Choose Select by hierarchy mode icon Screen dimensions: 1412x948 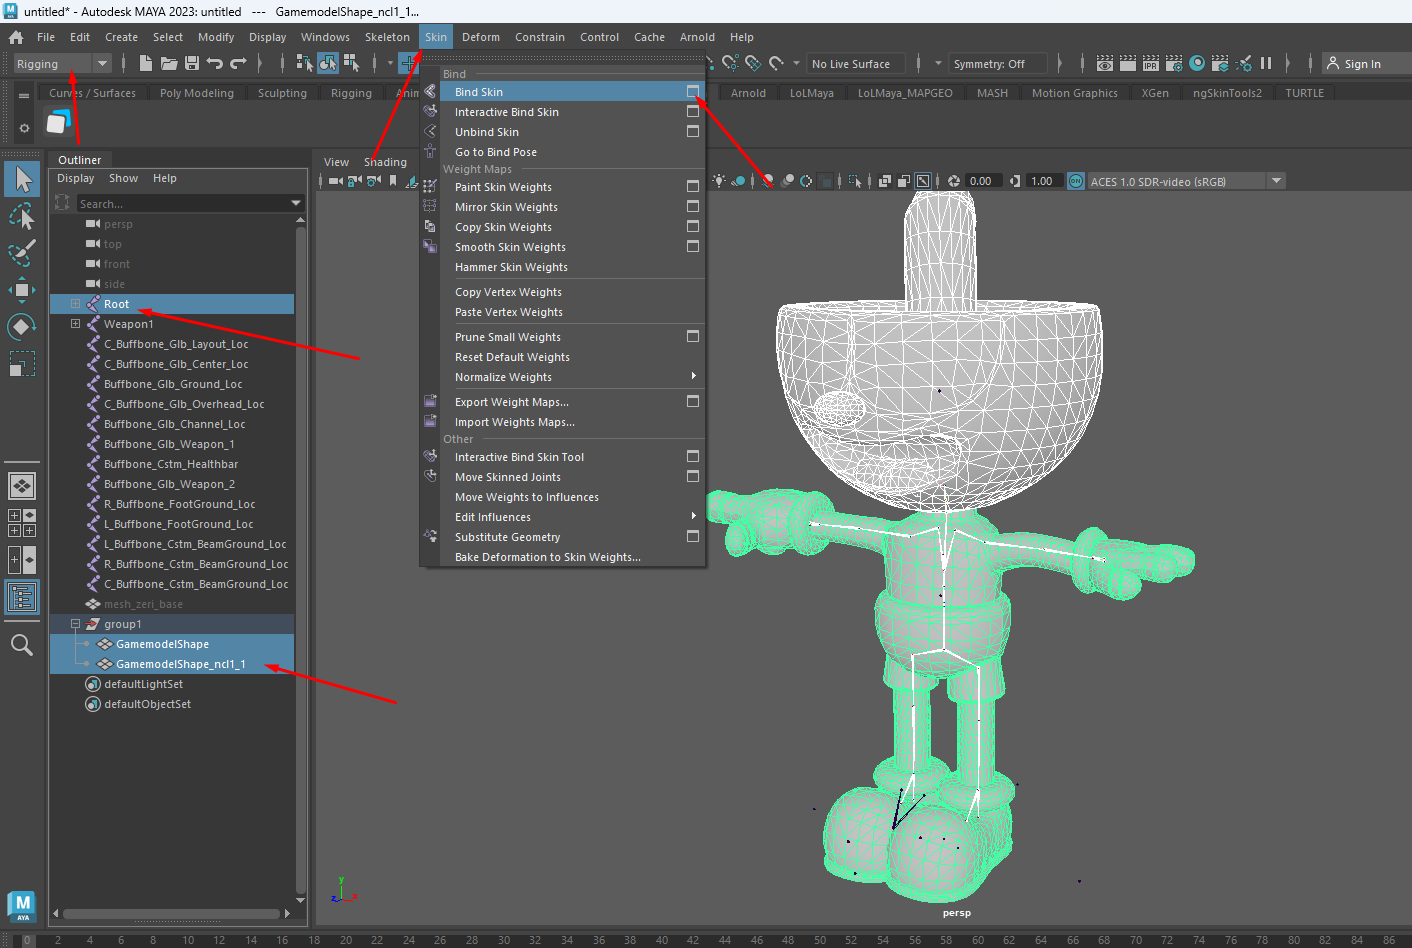[305, 63]
